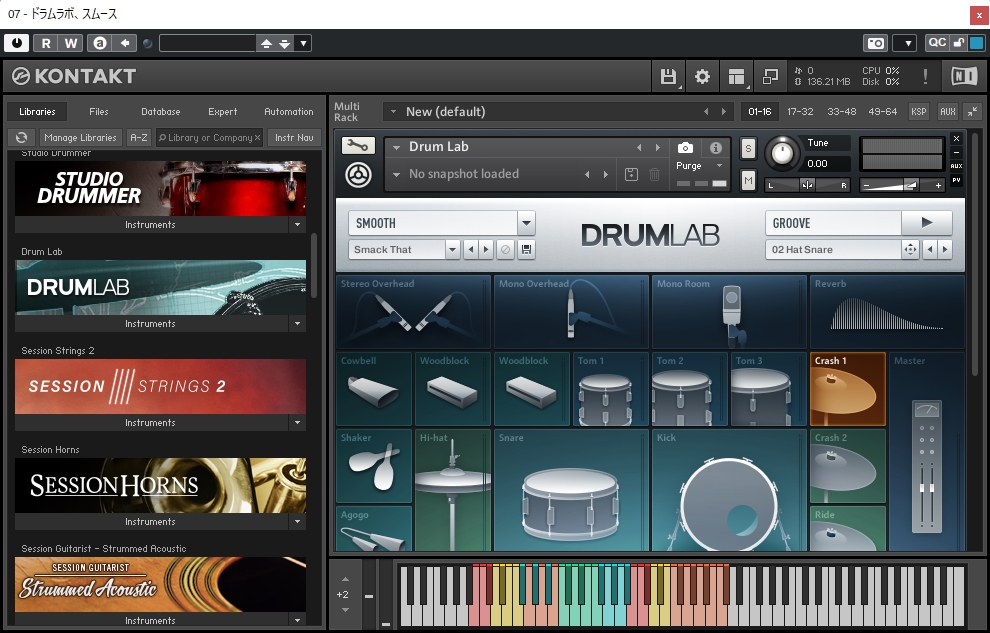Open Kontakt options gear icon
Screen dimensions: 990x633
point(702,77)
